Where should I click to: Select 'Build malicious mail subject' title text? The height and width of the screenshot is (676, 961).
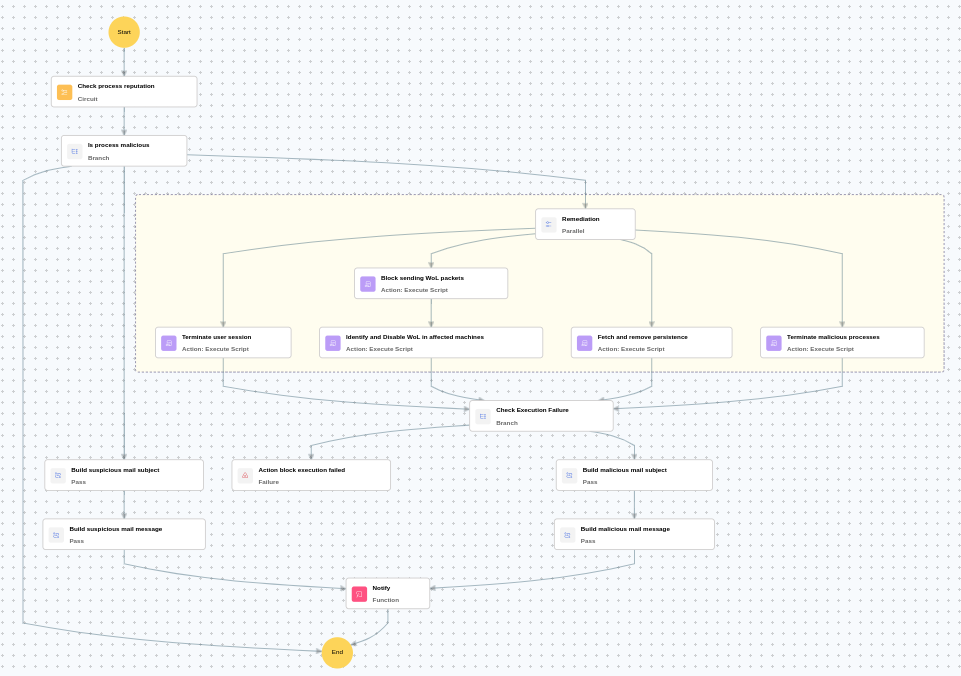[x=625, y=470]
